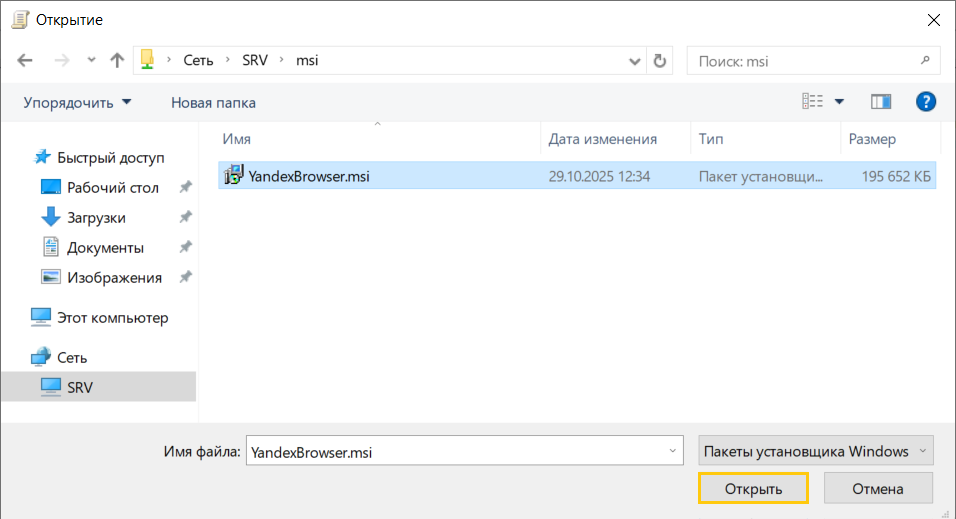Viewport: 956px width, 519px height.
Task: Expand chevron after SRV in address bar
Action: 282,60
